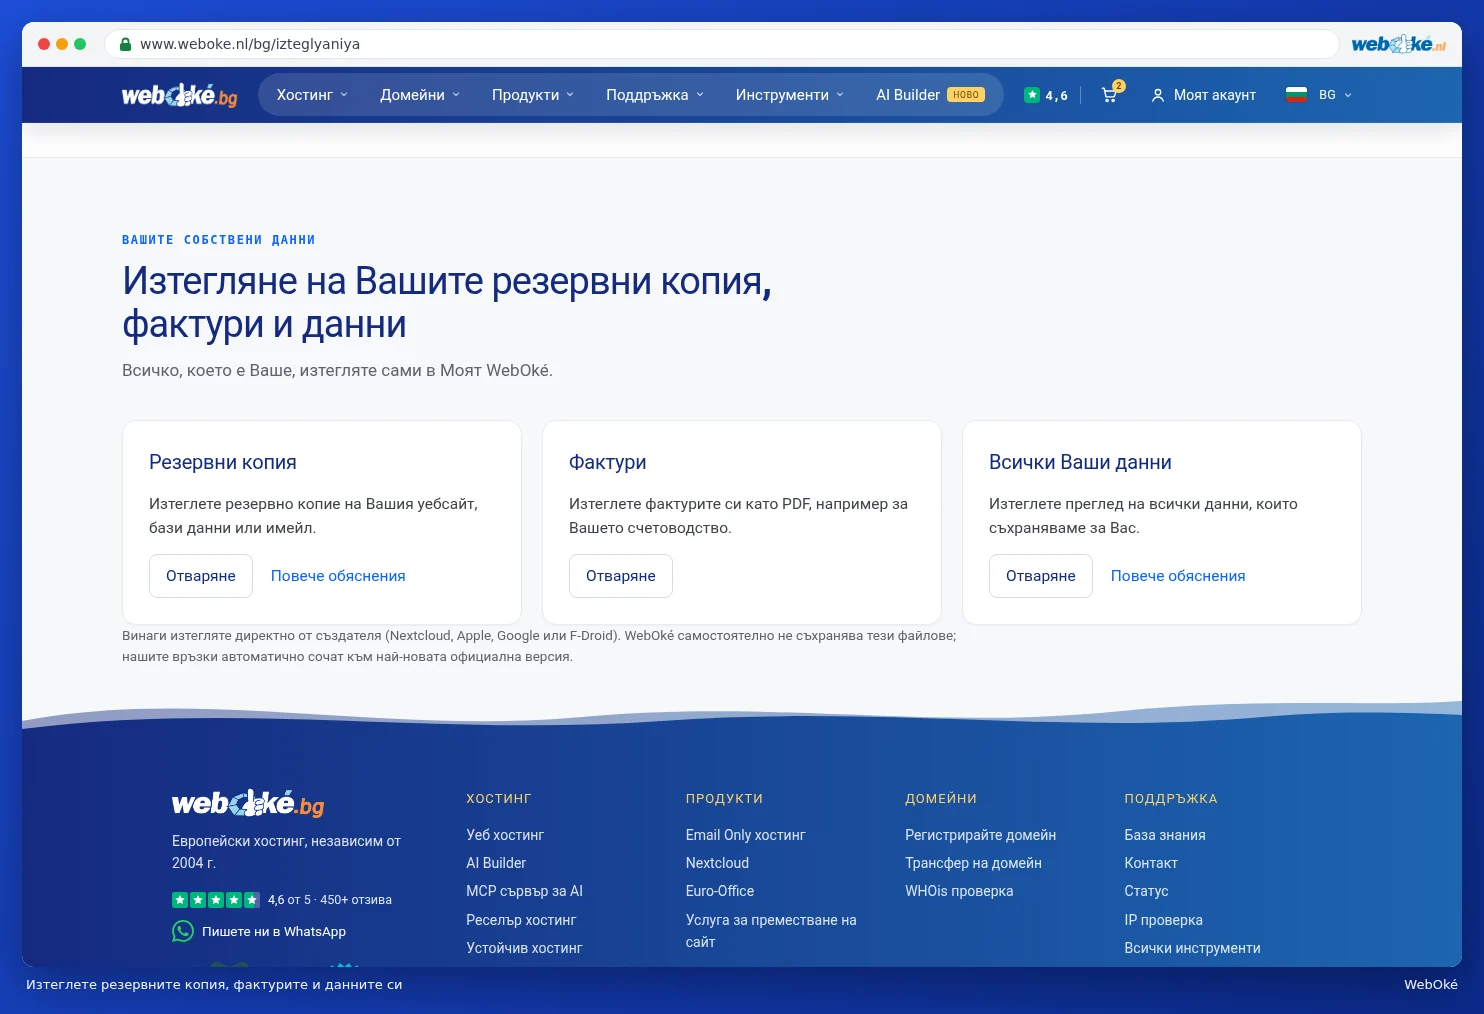
Task: Open the shopping cart icon
Action: coord(1111,94)
